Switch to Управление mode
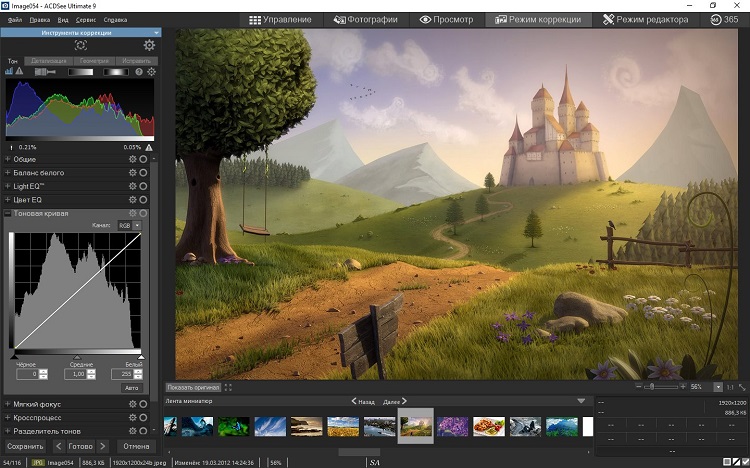Image resolution: width=750 pixels, height=468 pixels. [x=280, y=20]
